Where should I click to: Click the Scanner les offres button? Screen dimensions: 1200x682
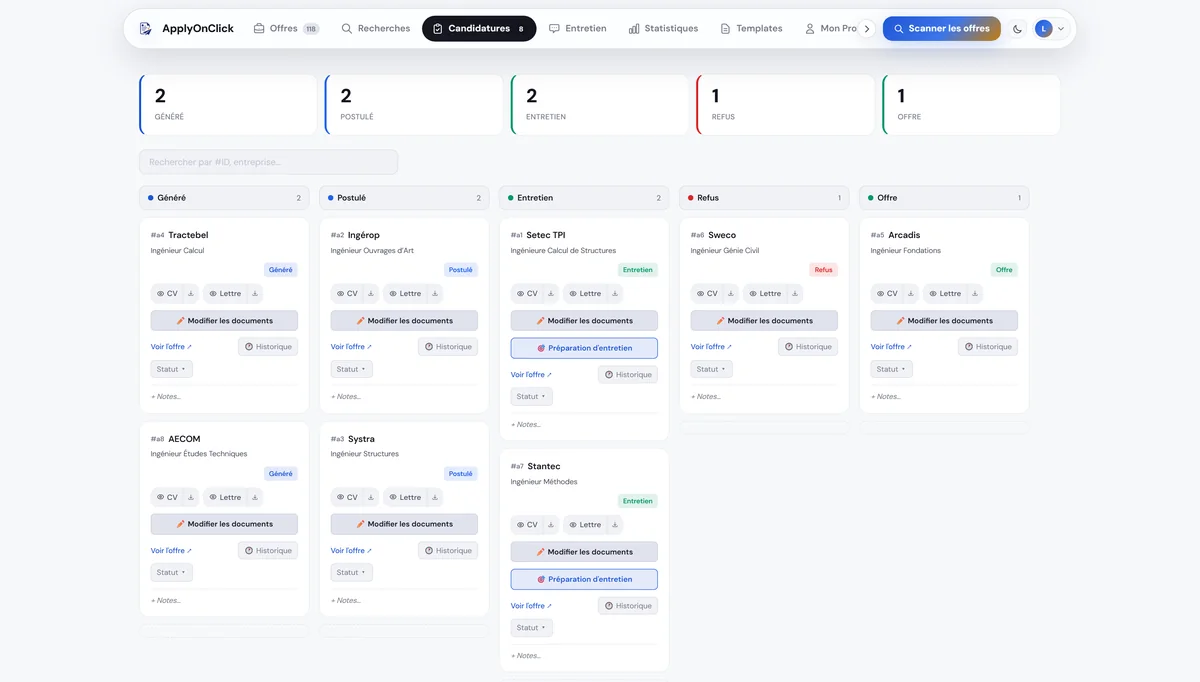click(x=942, y=29)
